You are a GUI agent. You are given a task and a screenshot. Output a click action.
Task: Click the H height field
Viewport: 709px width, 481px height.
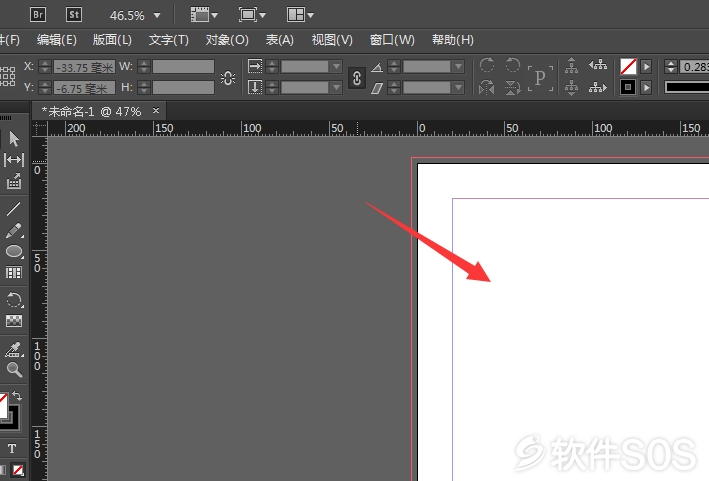pos(183,88)
